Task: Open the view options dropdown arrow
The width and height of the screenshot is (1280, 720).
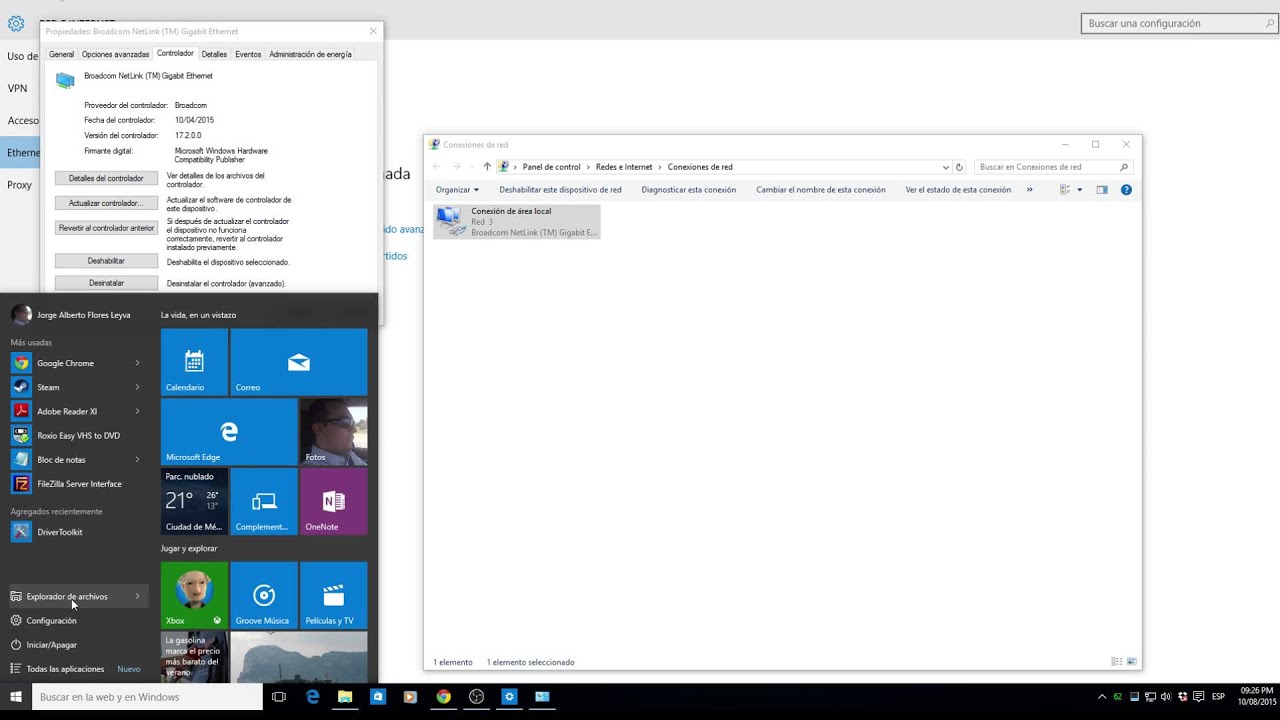Action: (x=1079, y=190)
